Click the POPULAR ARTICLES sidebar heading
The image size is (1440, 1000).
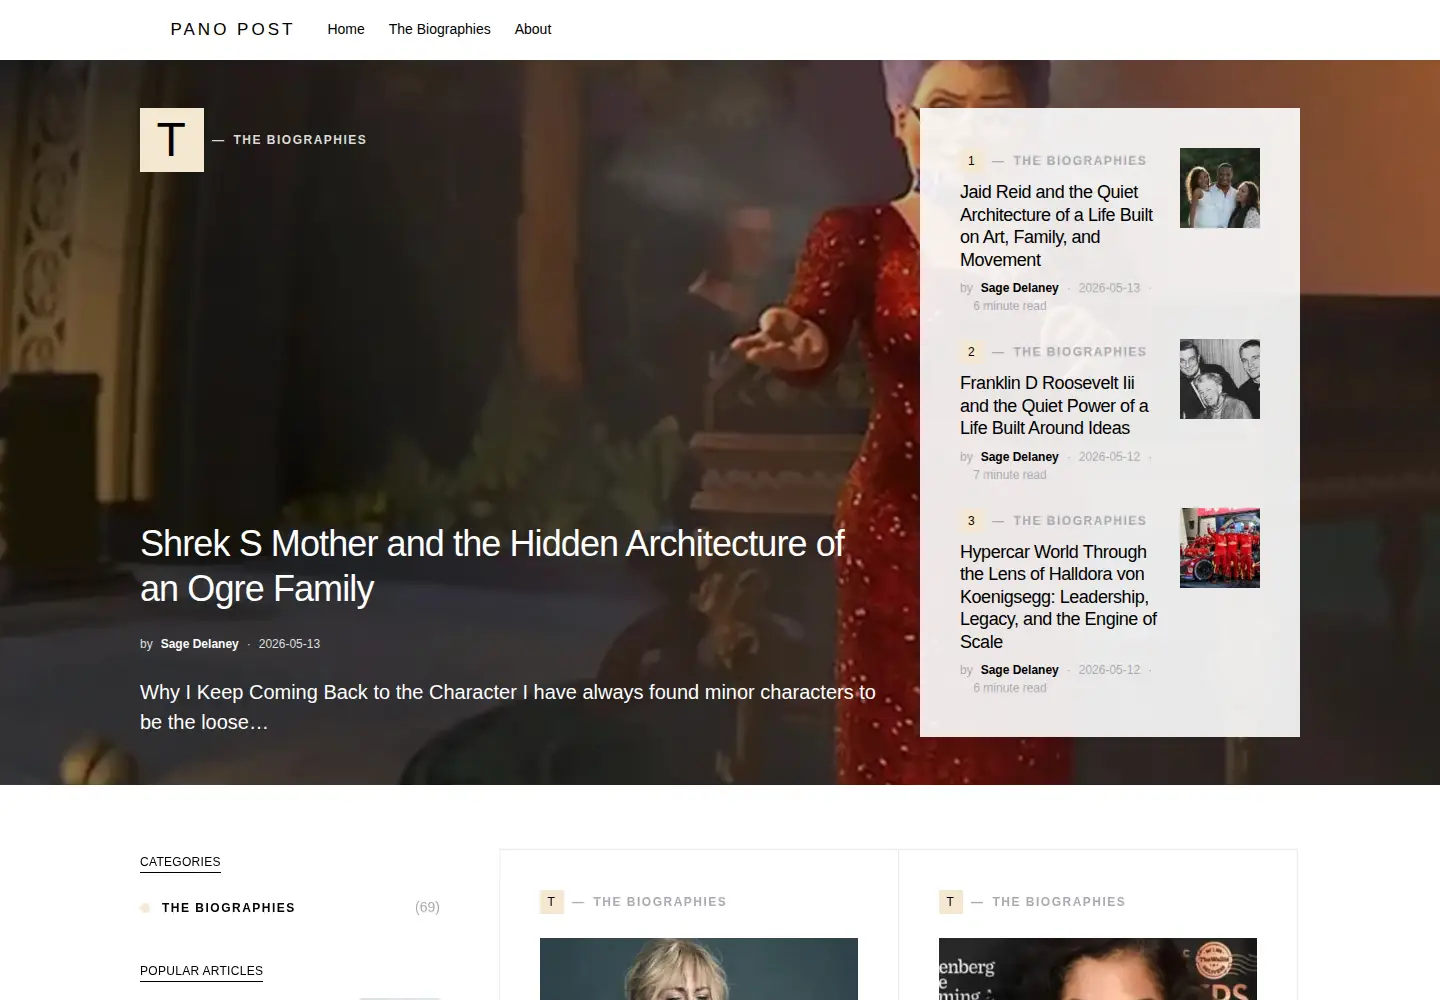coord(201,971)
